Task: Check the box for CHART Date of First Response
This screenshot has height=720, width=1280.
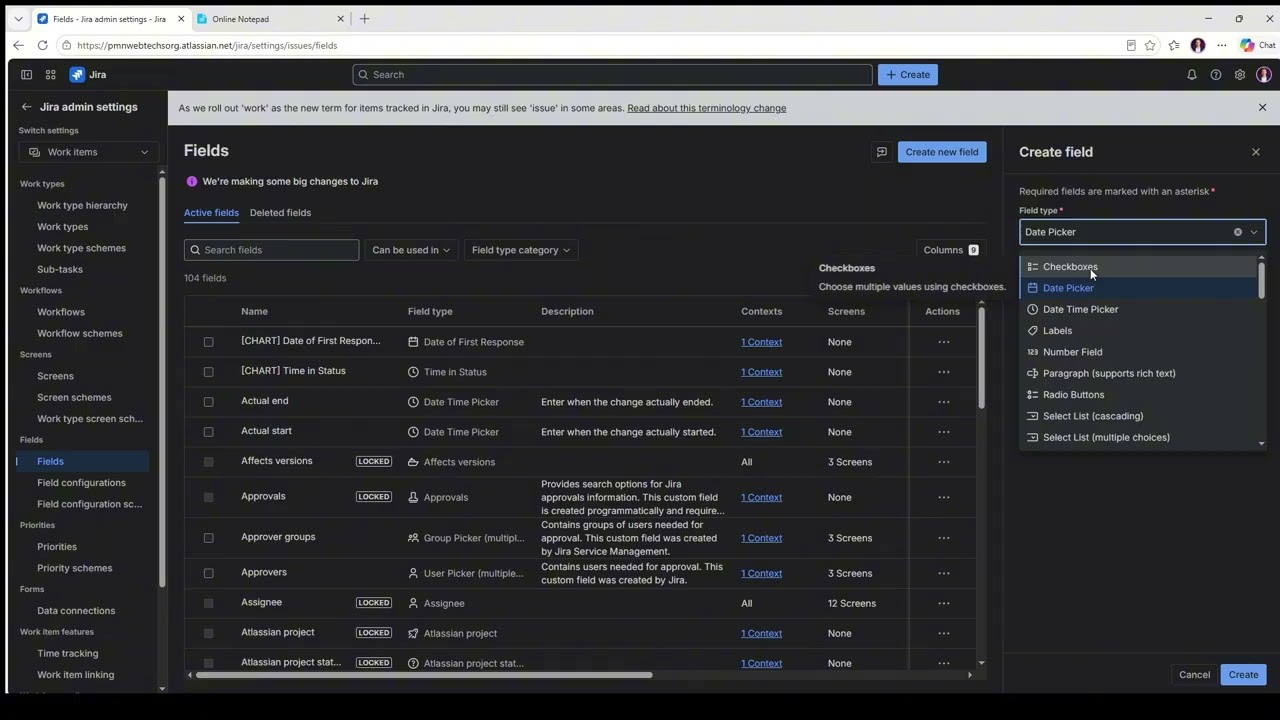Action: pos(208,342)
